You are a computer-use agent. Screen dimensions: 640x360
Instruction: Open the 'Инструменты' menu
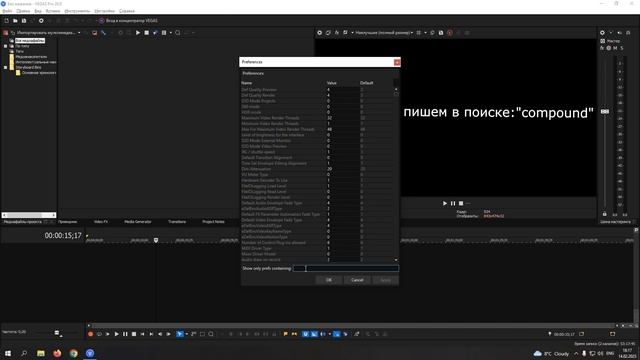(77, 11)
